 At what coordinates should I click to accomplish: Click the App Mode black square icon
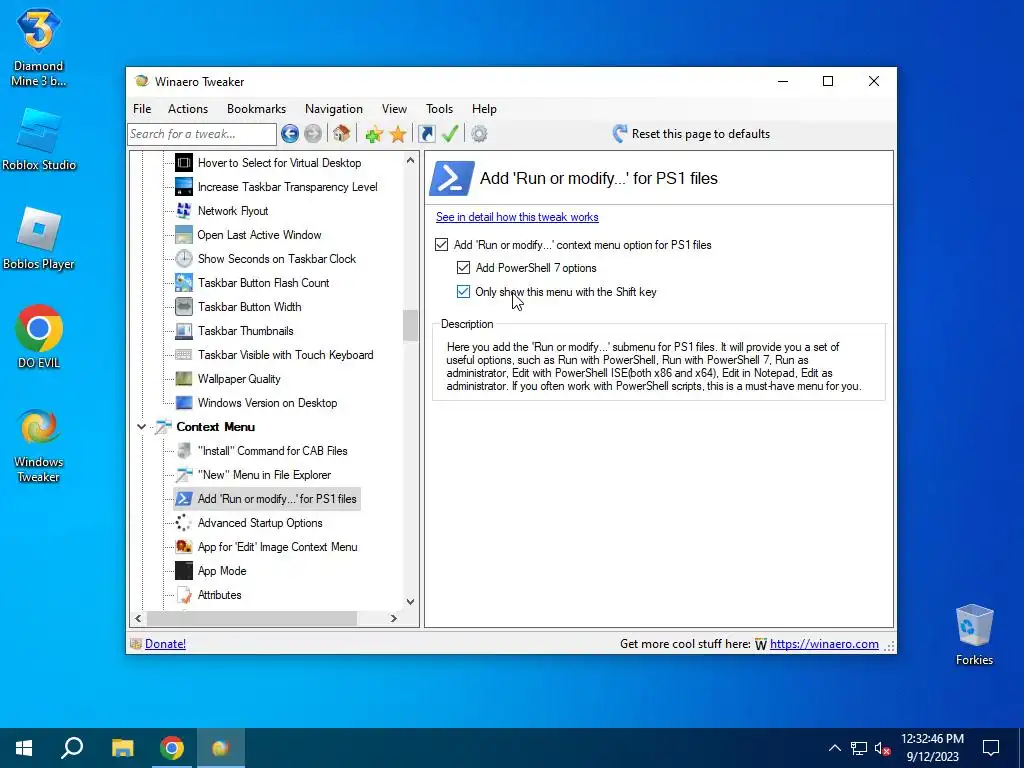184,571
